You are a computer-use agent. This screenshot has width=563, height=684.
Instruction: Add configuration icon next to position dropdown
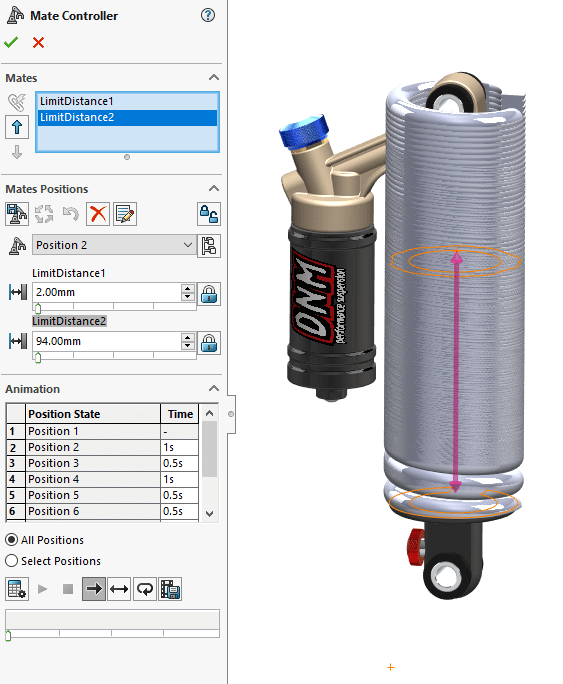pos(209,246)
